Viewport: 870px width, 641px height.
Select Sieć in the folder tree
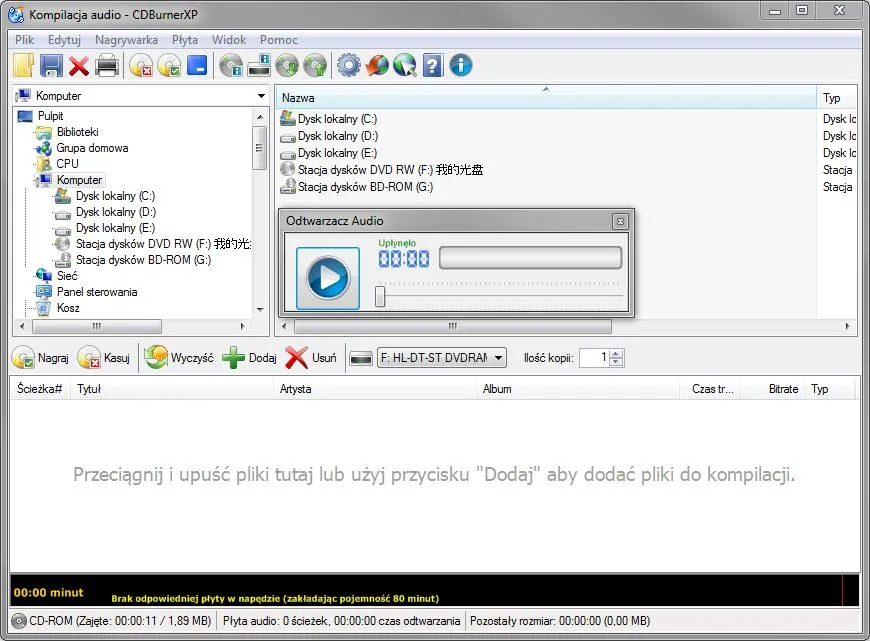pos(67,276)
